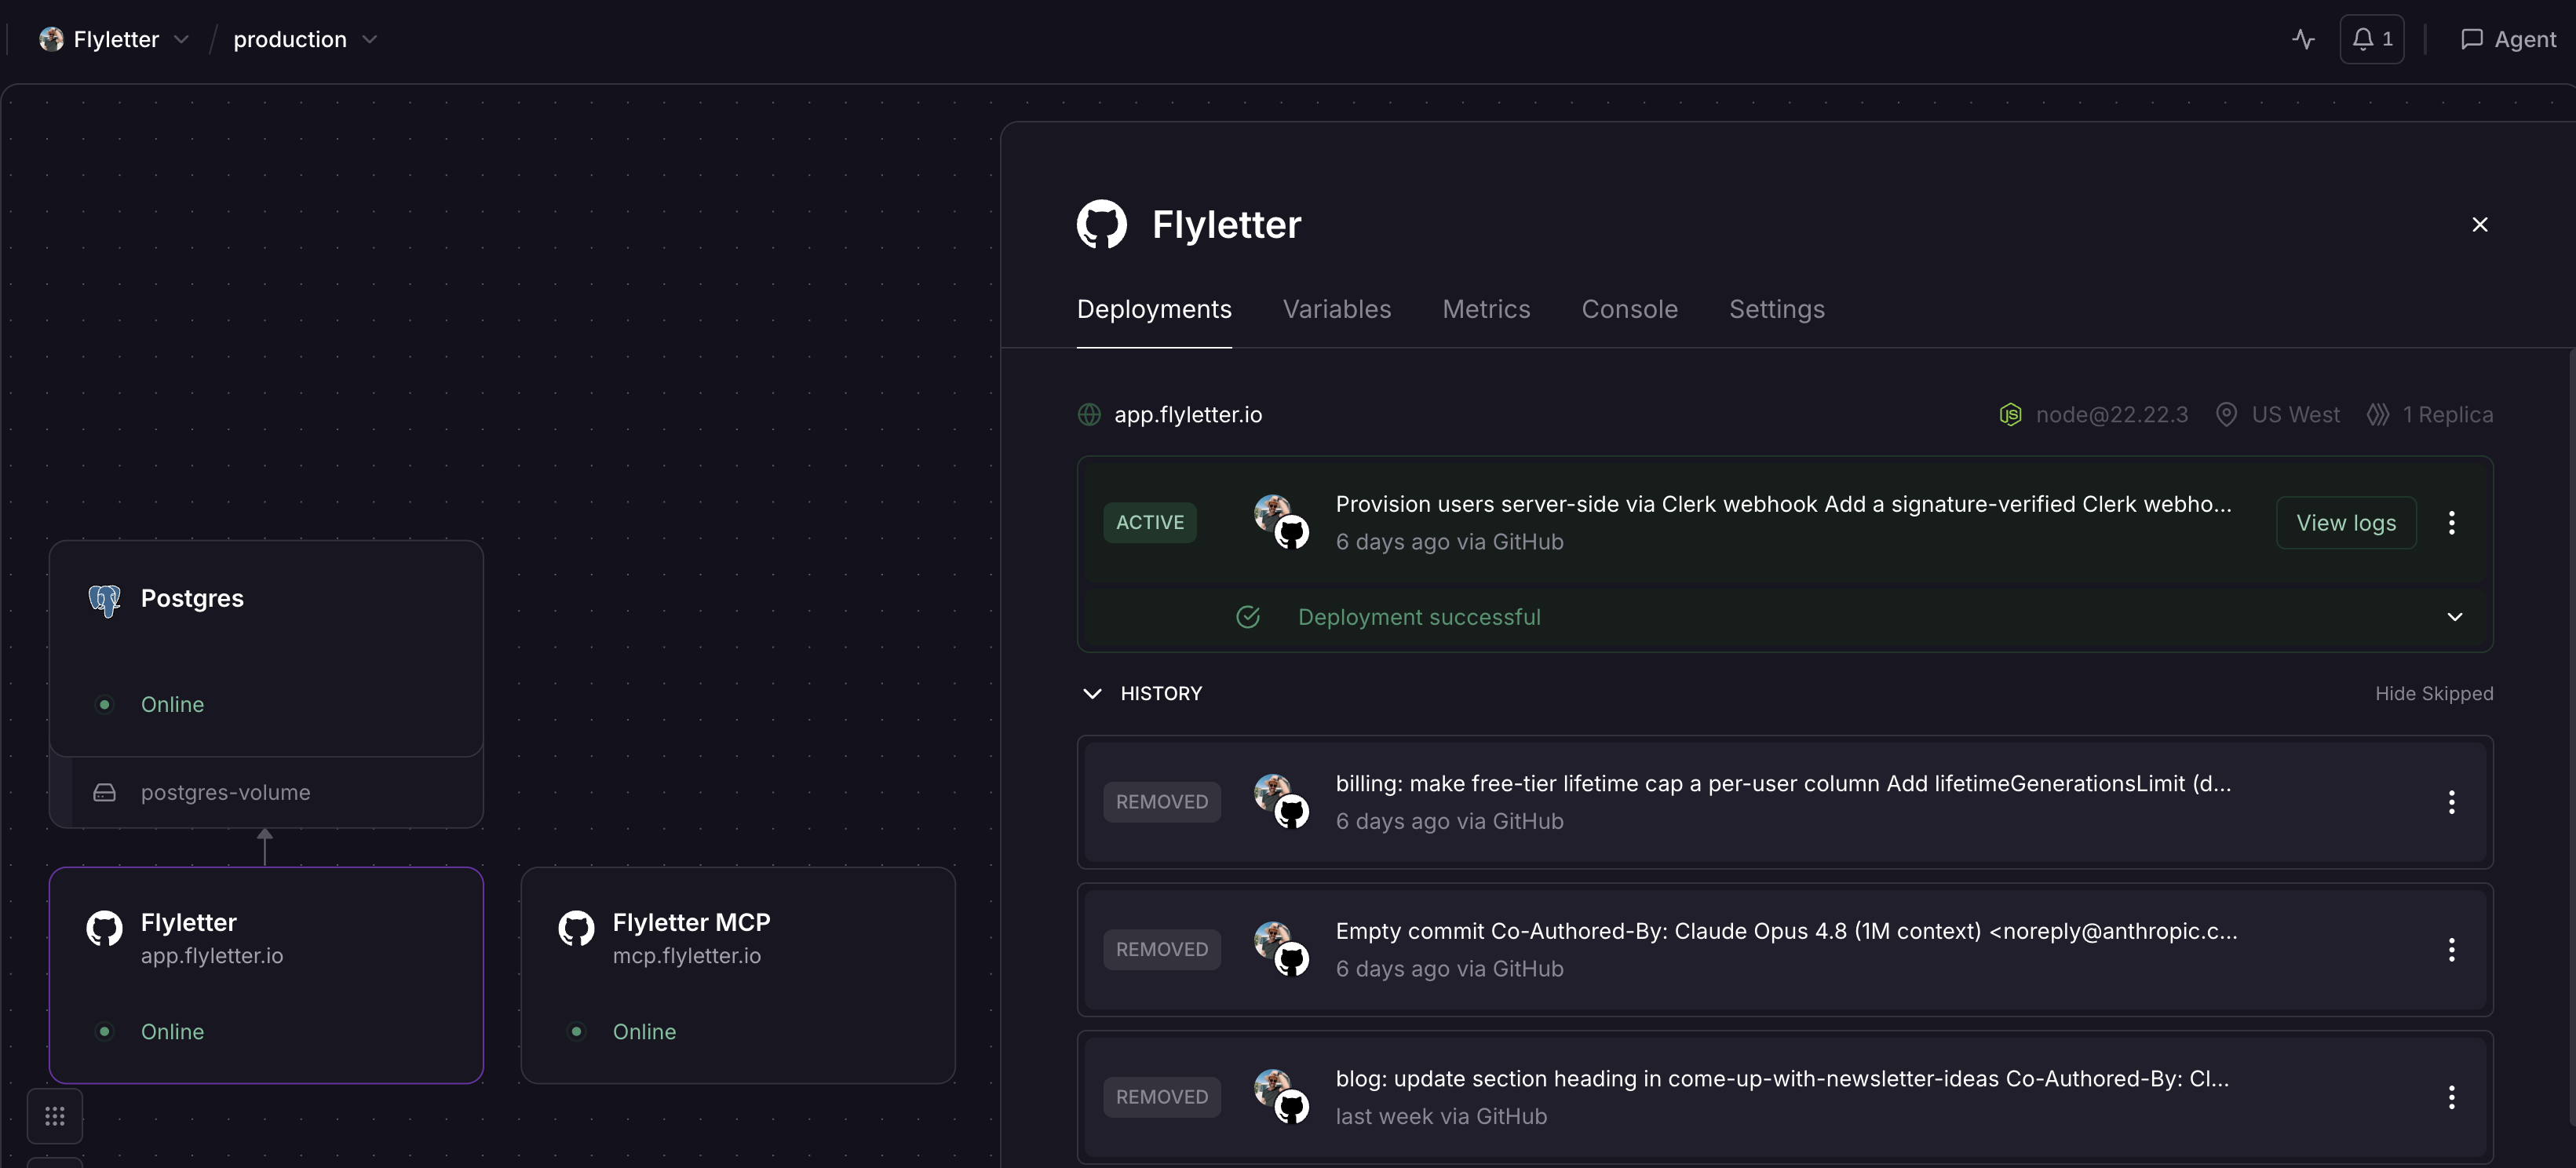Switch to the Settings tab
Viewport: 2576px width, 1168px height.
point(1777,309)
